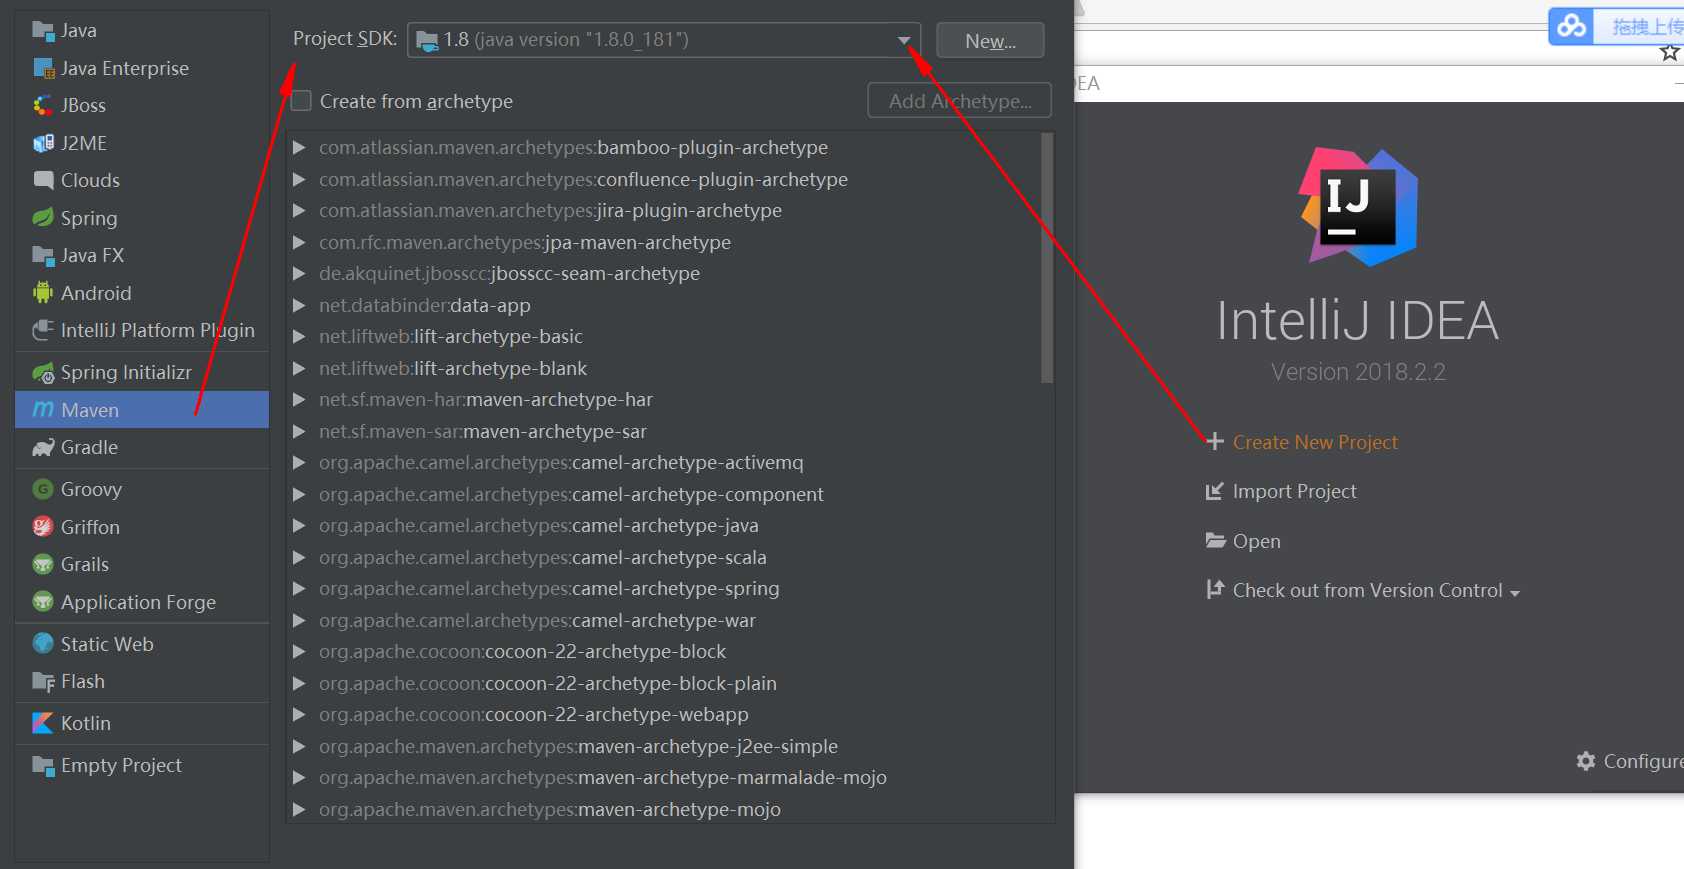The image size is (1684, 869).
Task: Click the Add Archetype... button
Action: [959, 101]
